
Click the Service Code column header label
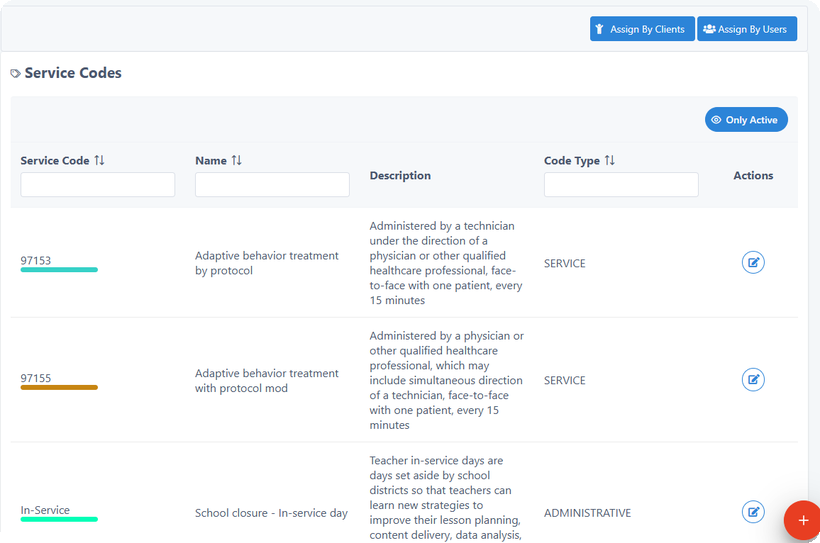click(55, 161)
